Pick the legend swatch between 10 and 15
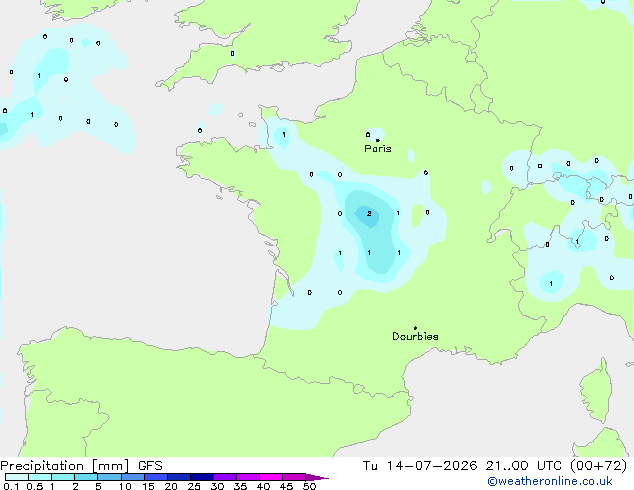Viewport: 634px width, 490px height. [133, 477]
